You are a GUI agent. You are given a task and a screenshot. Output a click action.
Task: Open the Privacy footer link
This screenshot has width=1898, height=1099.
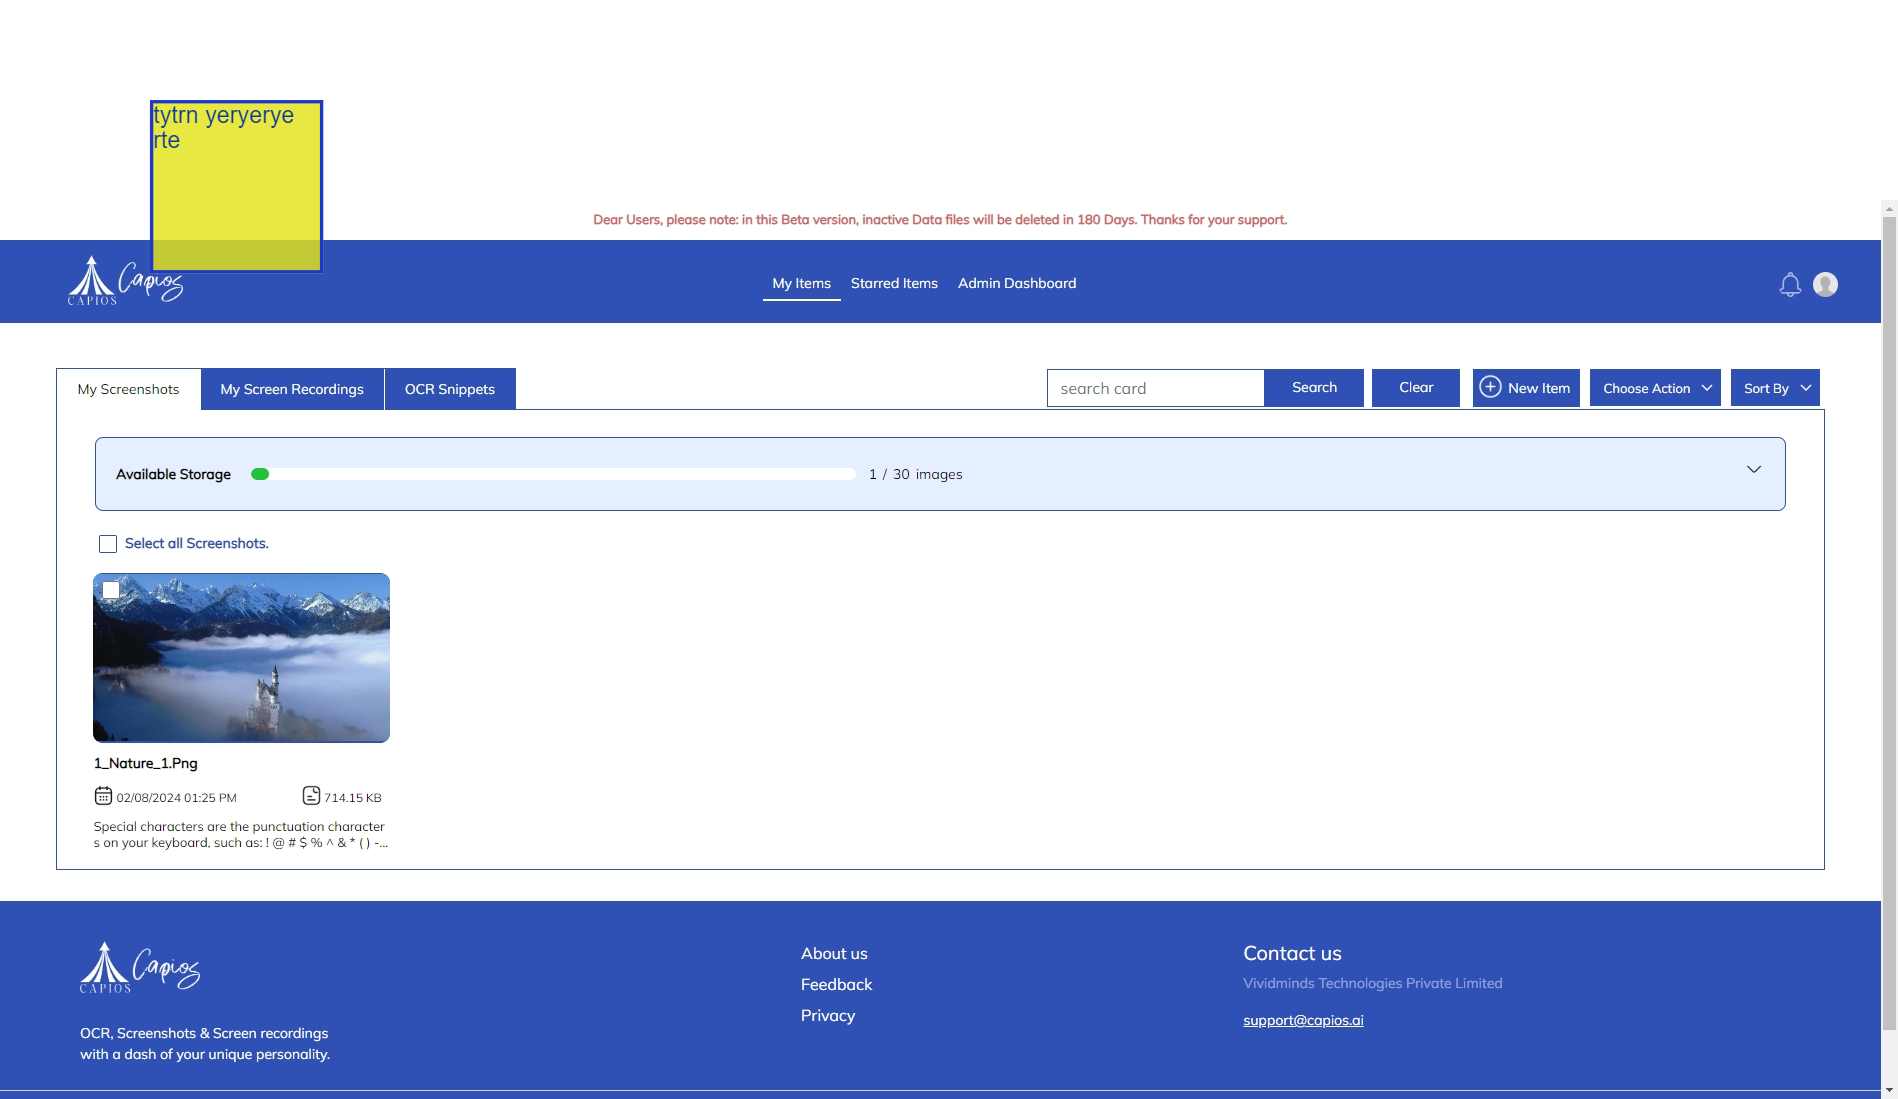[x=828, y=1016]
